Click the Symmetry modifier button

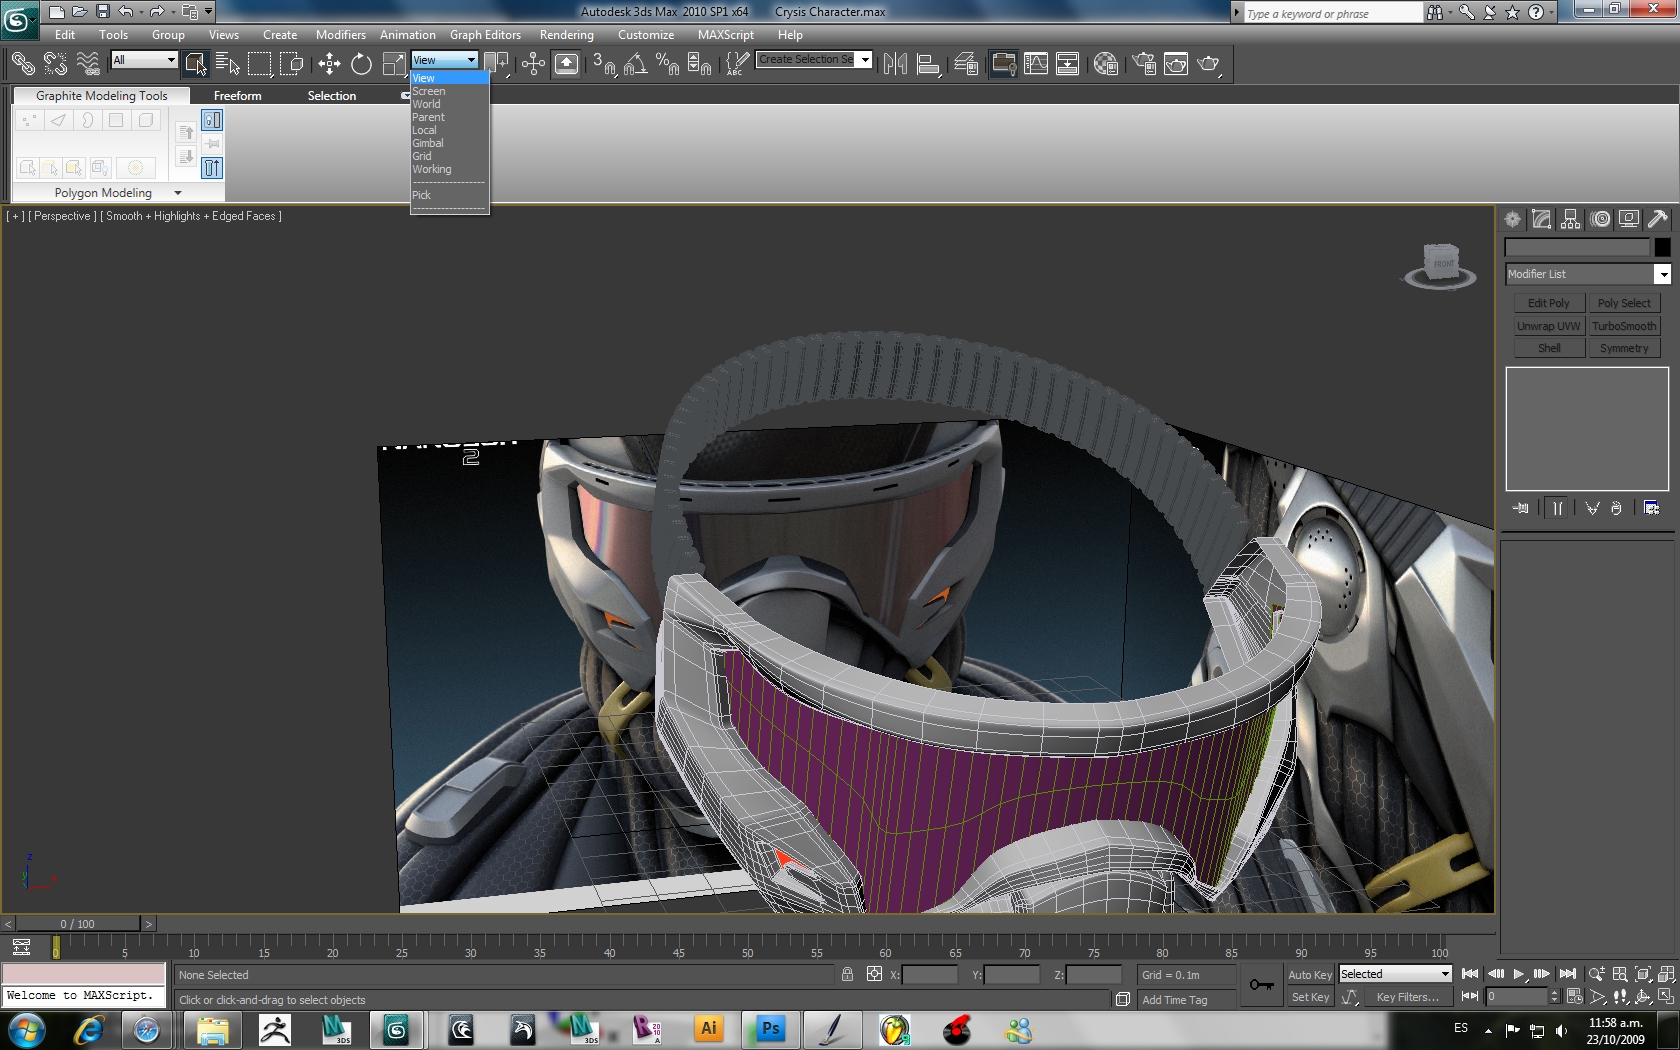click(1624, 348)
